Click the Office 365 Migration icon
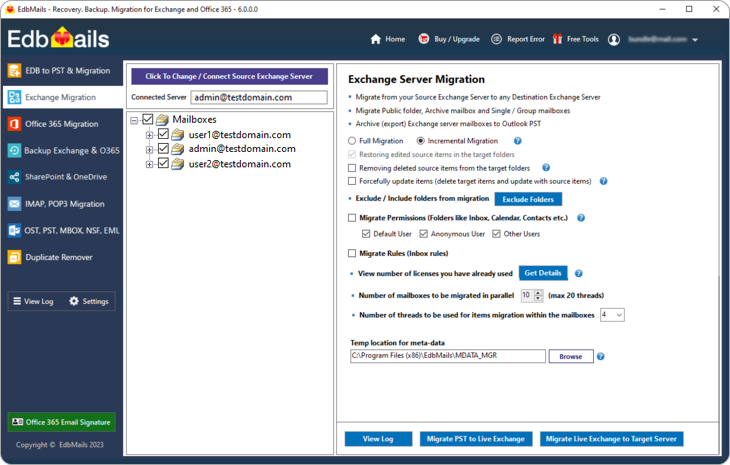This screenshot has height=465, width=730. coord(14,124)
